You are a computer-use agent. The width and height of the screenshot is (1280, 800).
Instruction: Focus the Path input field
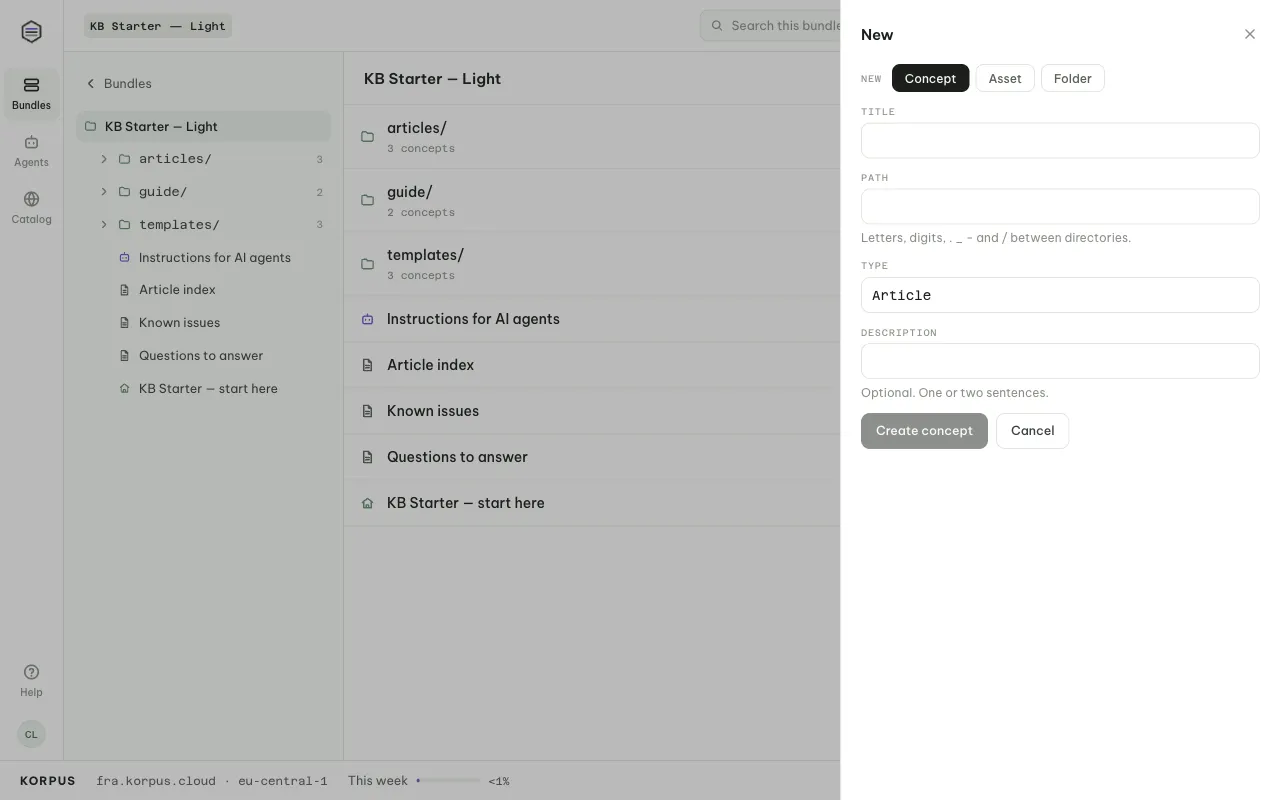coord(1060,206)
